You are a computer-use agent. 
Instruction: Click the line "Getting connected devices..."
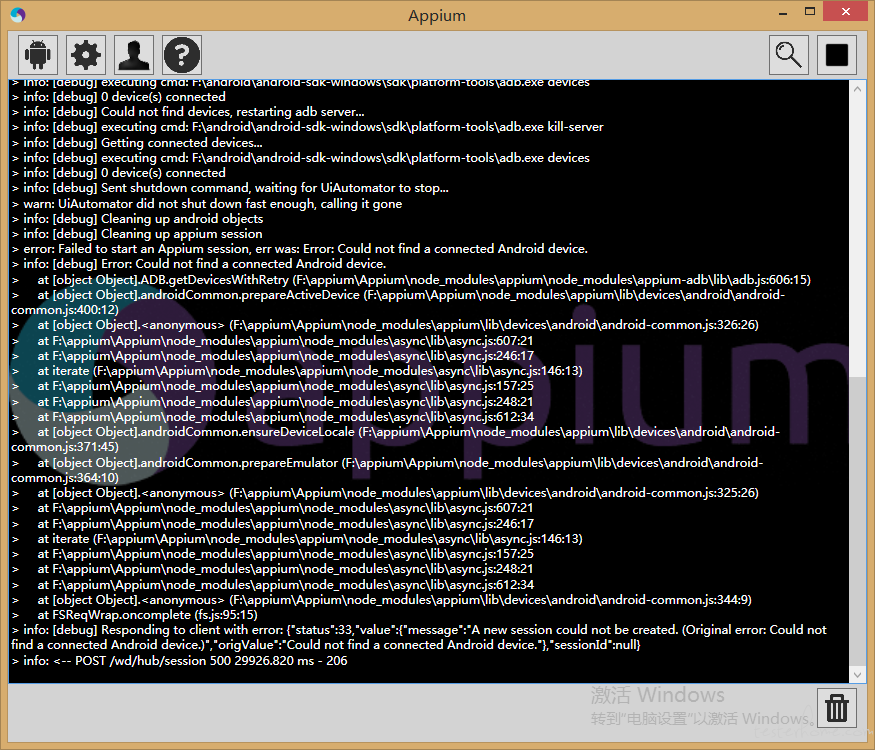[137, 142]
